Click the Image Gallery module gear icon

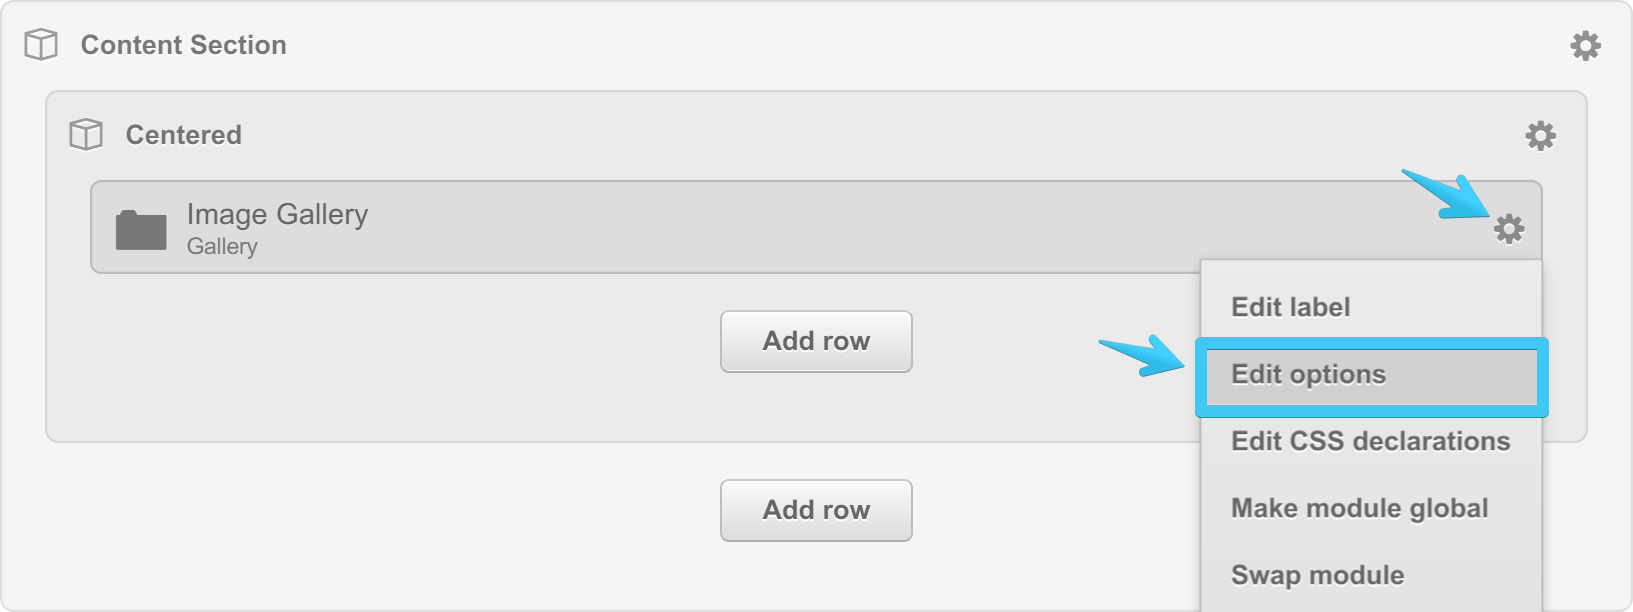click(1509, 229)
